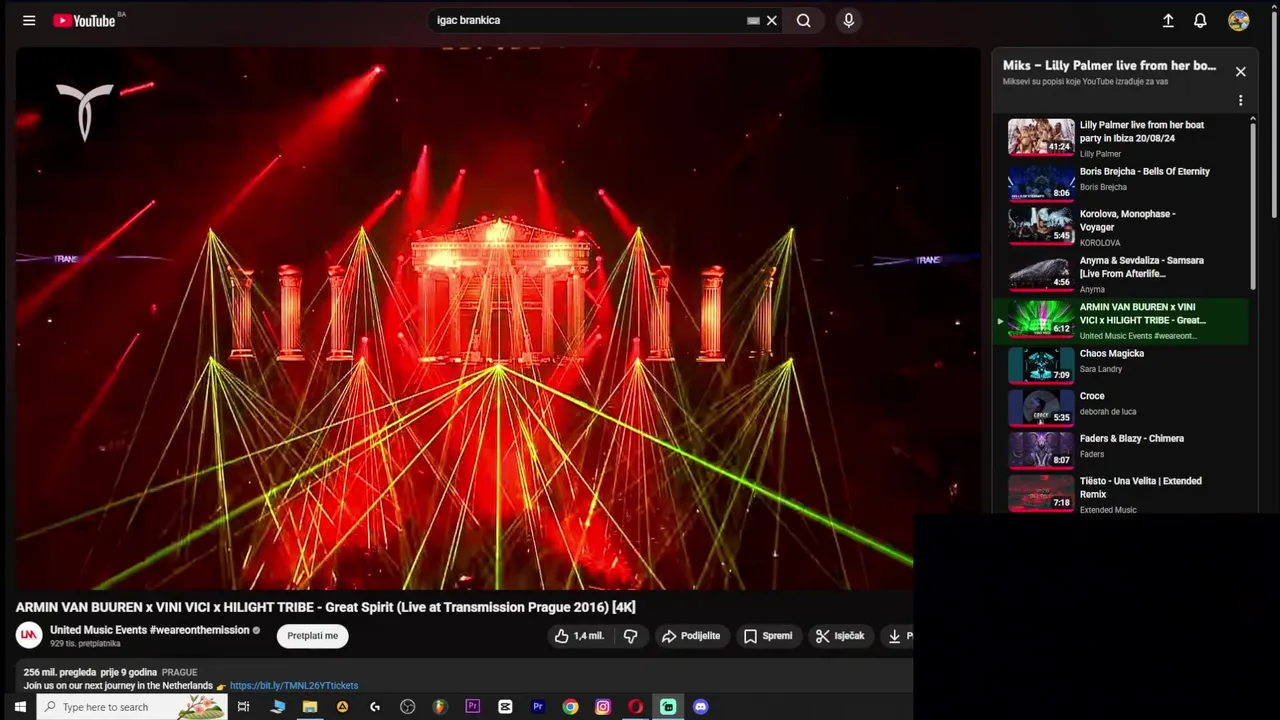1280x720 pixels.
Task: Like the video (1,4 mil.)
Action: tap(579, 636)
